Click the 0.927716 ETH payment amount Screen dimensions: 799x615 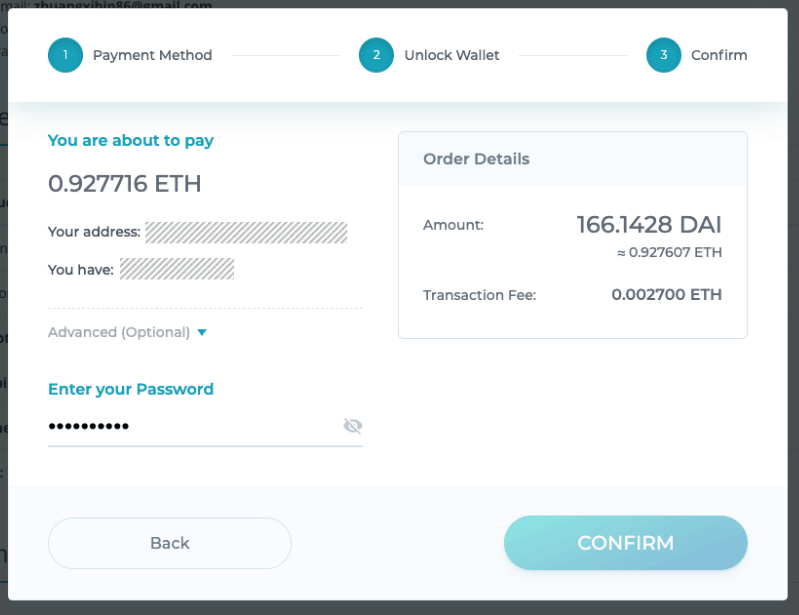(125, 183)
